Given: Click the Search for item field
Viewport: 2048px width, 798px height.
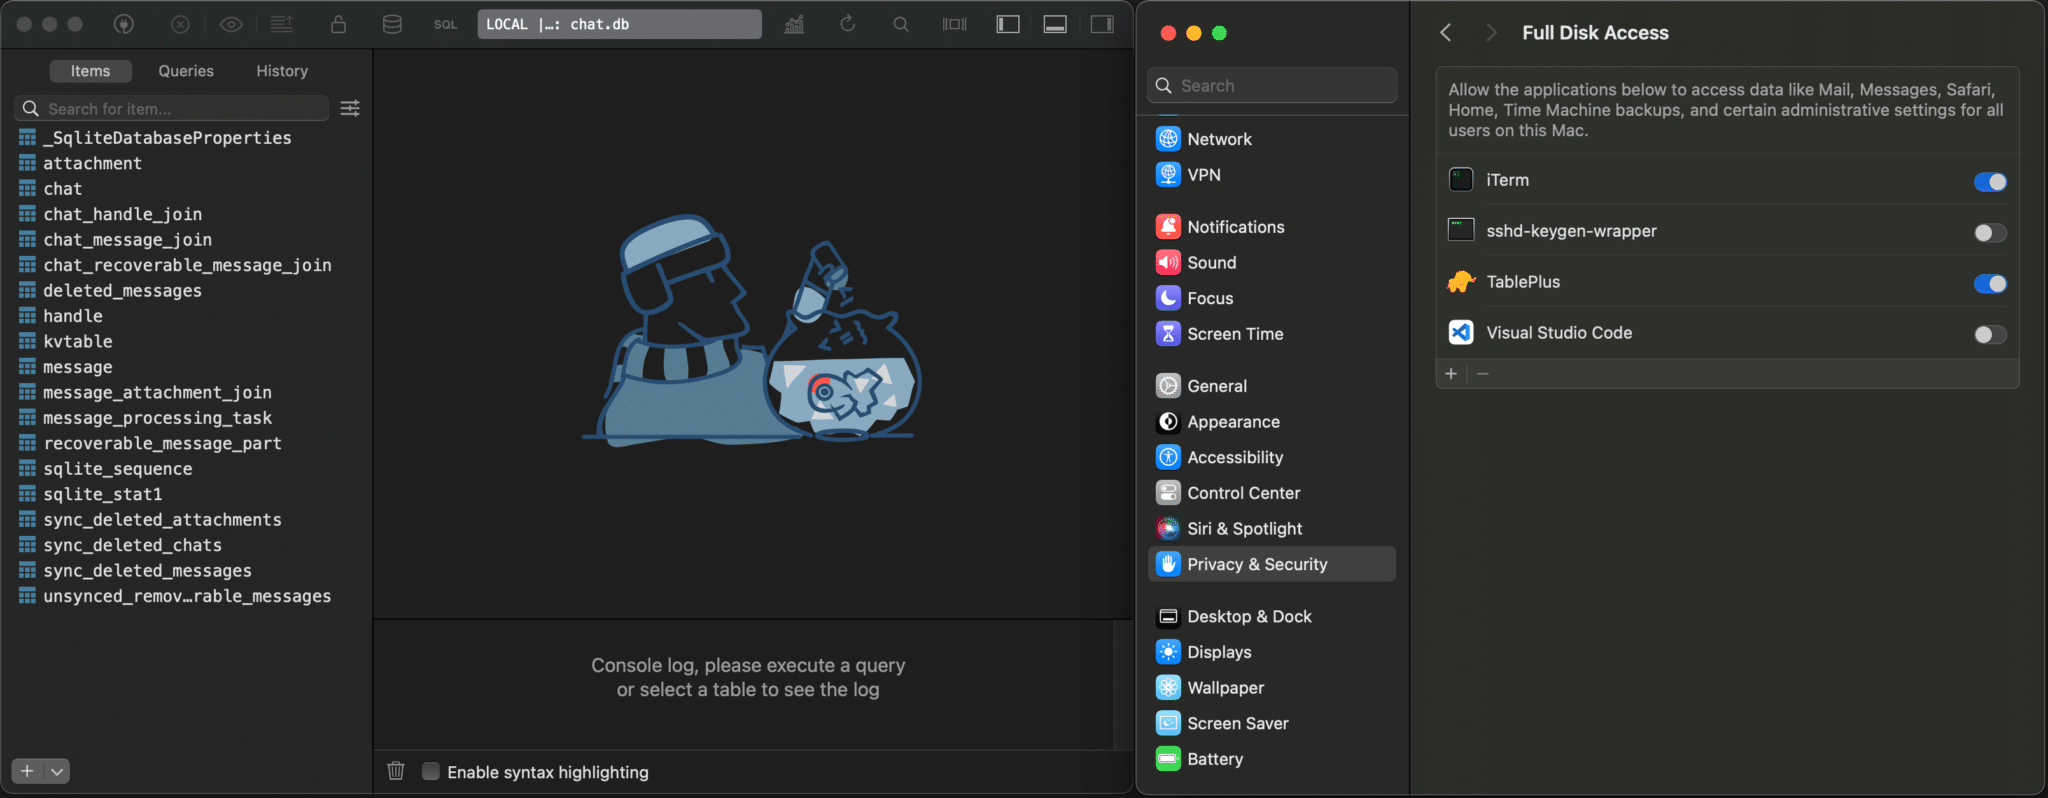Looking at the screenshot, I should tap(180, 109).
